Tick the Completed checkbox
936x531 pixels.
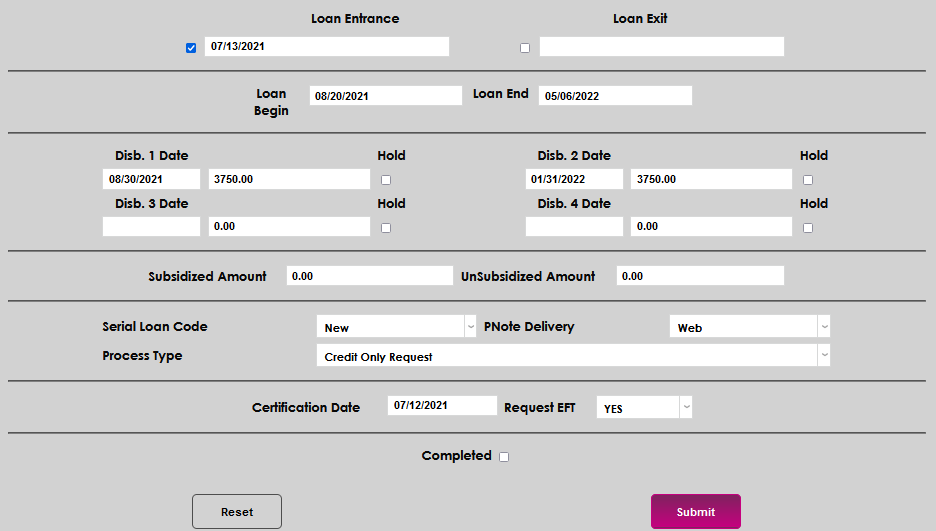point(504,457)
